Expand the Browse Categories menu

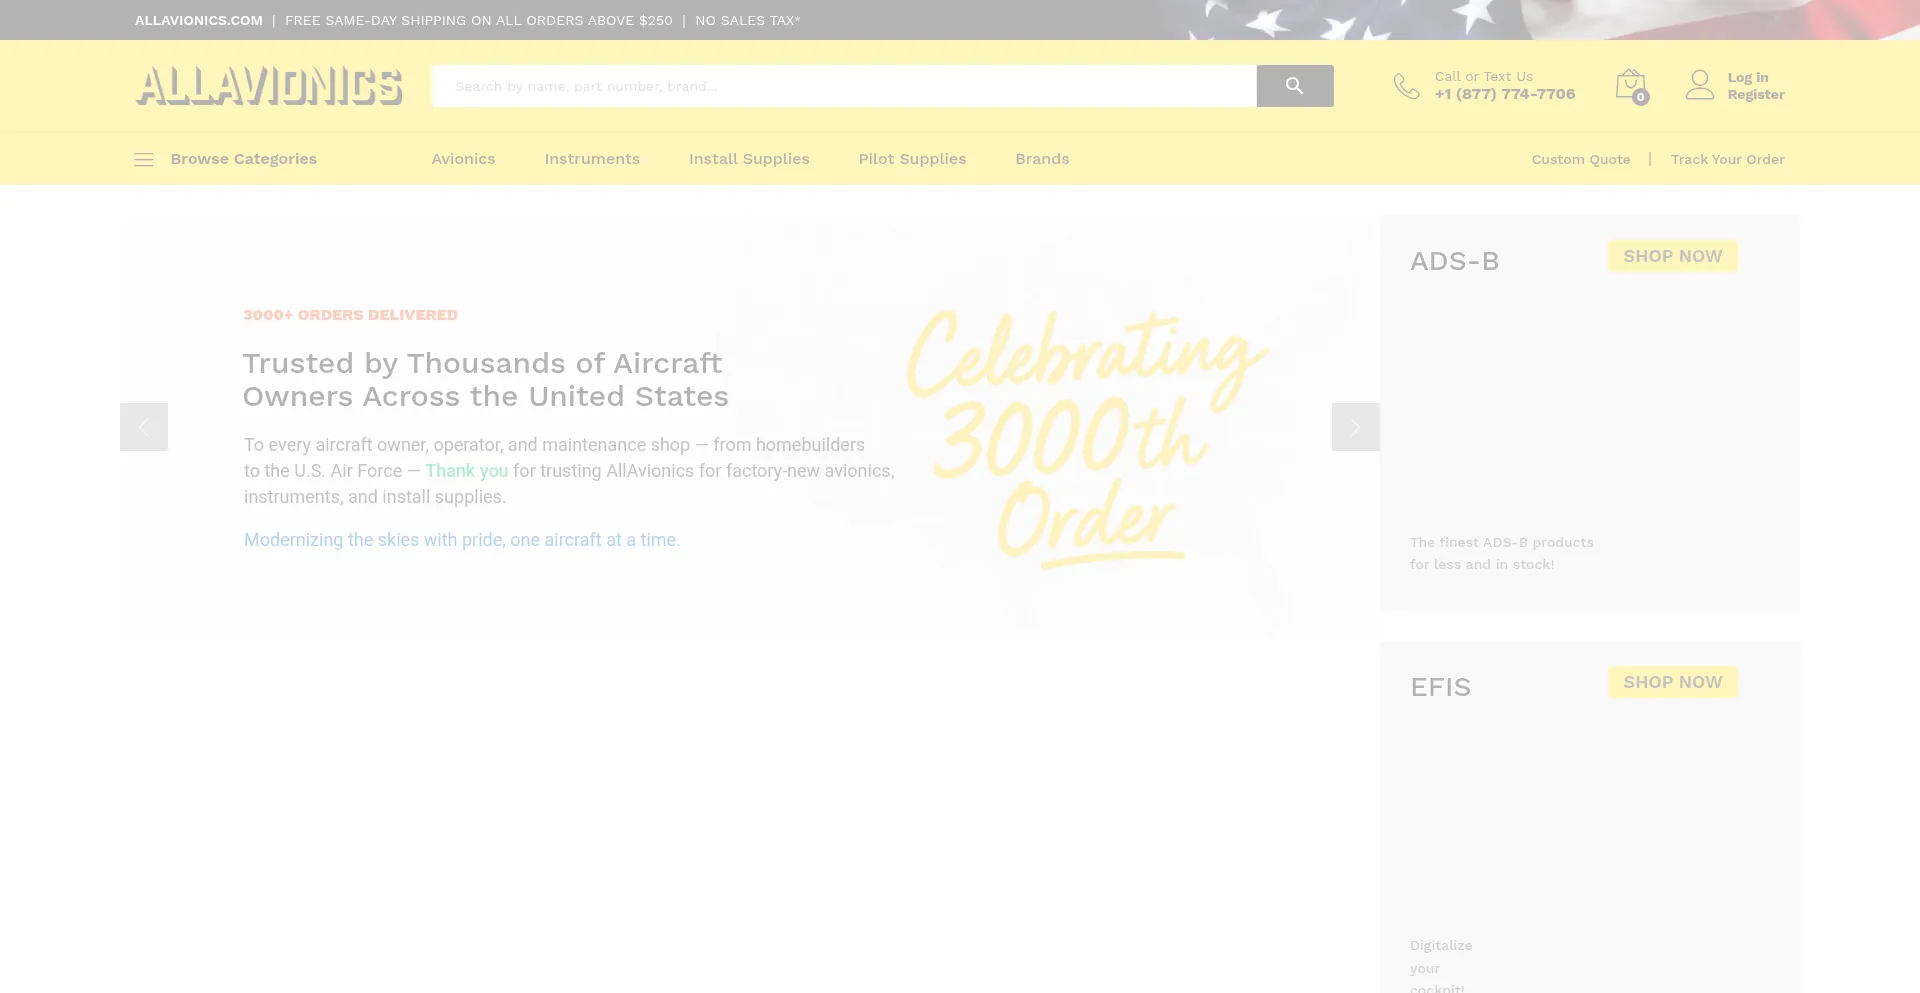[x=243, y=159]
